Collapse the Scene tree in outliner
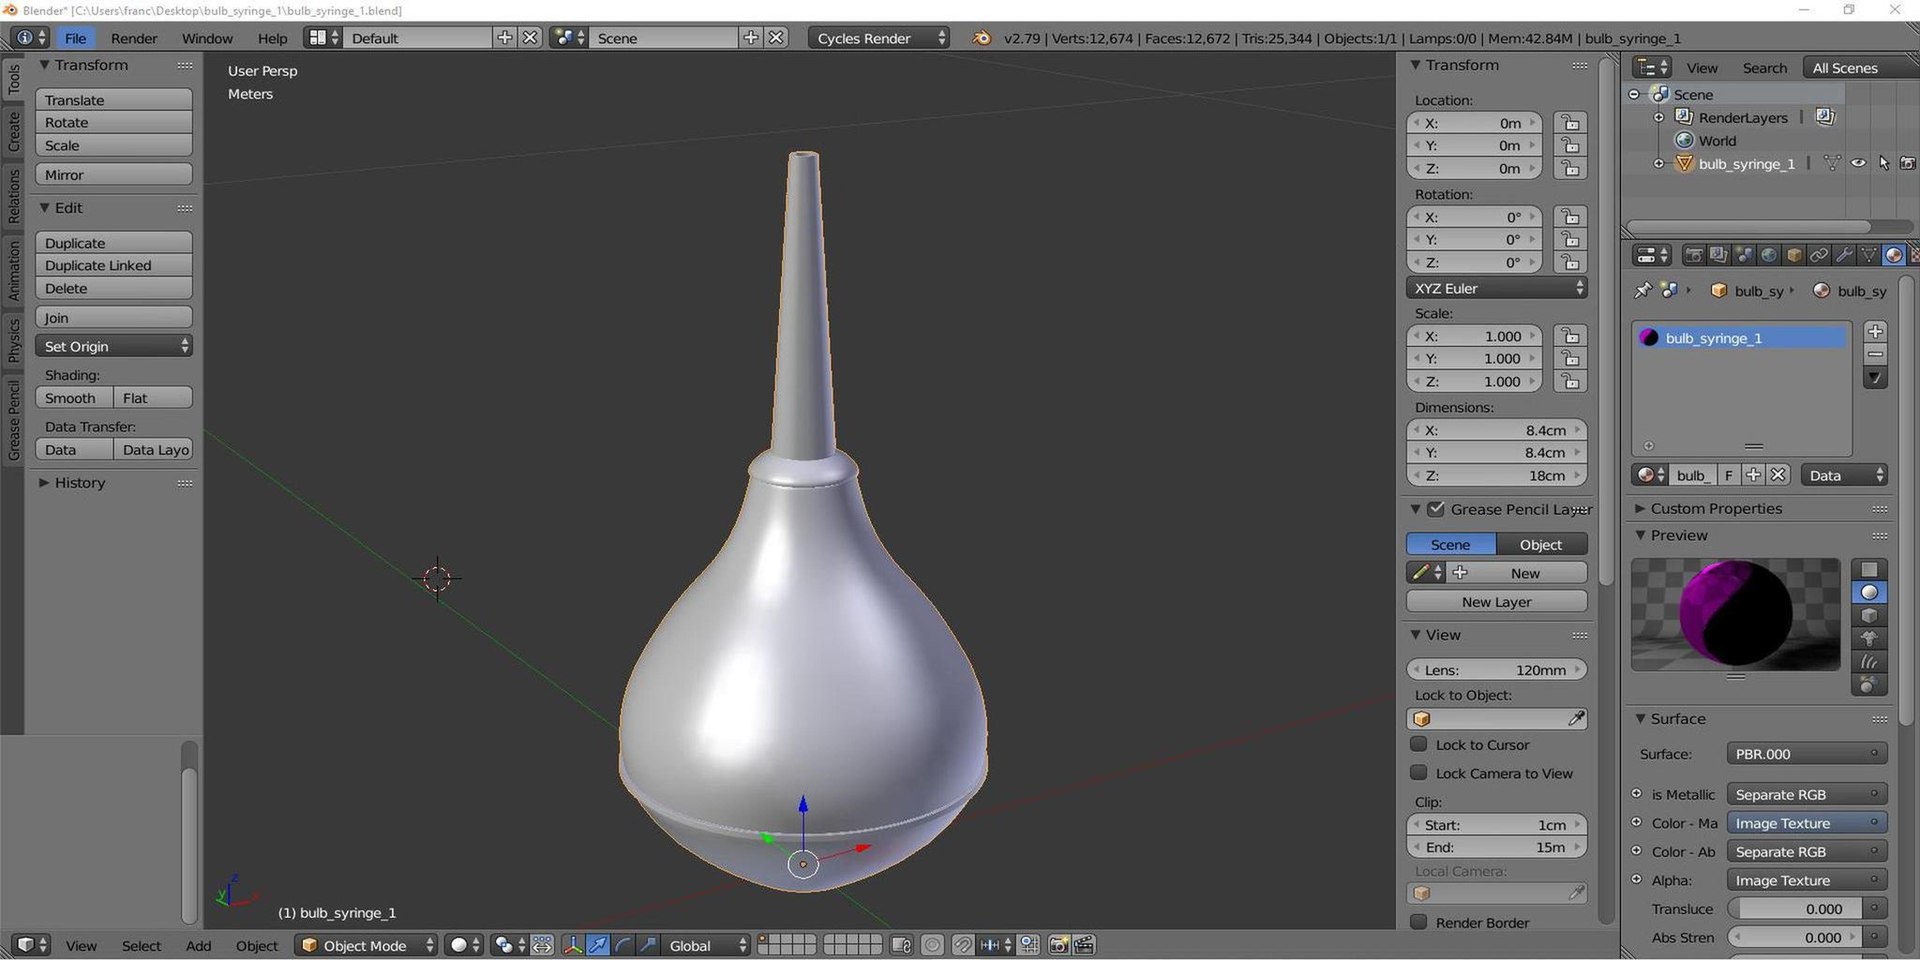This screenshot has height=960, width=1920. pyautogui.click(x=1634, y=94)
